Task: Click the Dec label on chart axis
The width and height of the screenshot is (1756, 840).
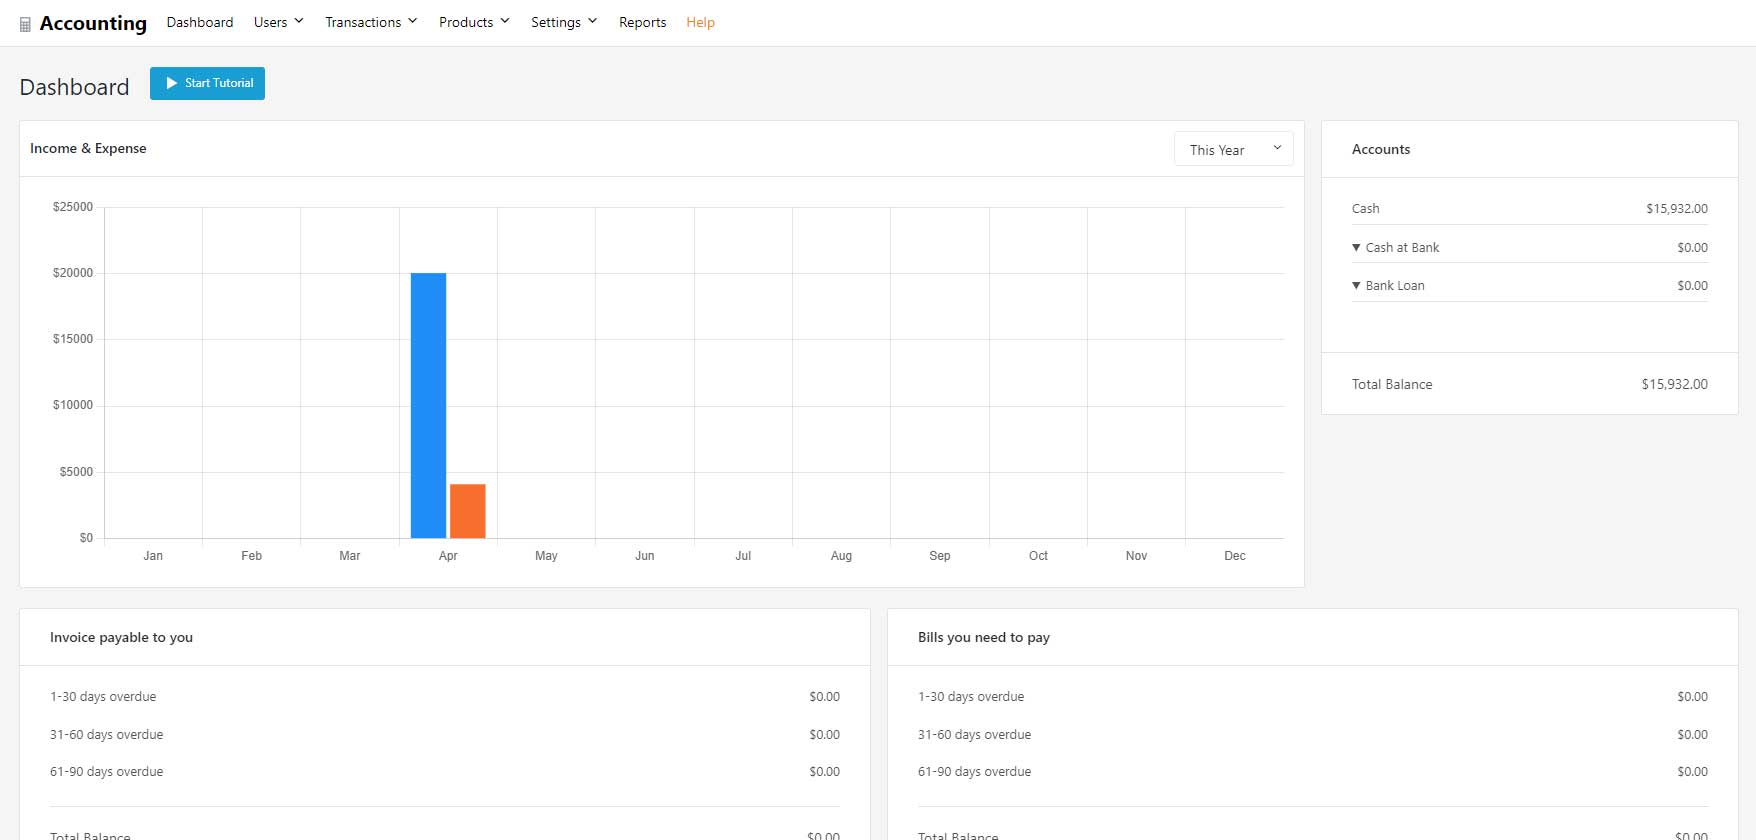Action: (1235, 556)
